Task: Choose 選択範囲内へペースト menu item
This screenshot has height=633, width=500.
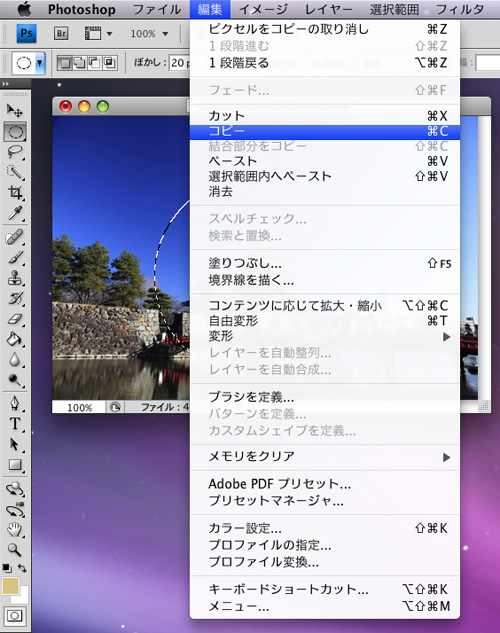Action: click(324, 176)
